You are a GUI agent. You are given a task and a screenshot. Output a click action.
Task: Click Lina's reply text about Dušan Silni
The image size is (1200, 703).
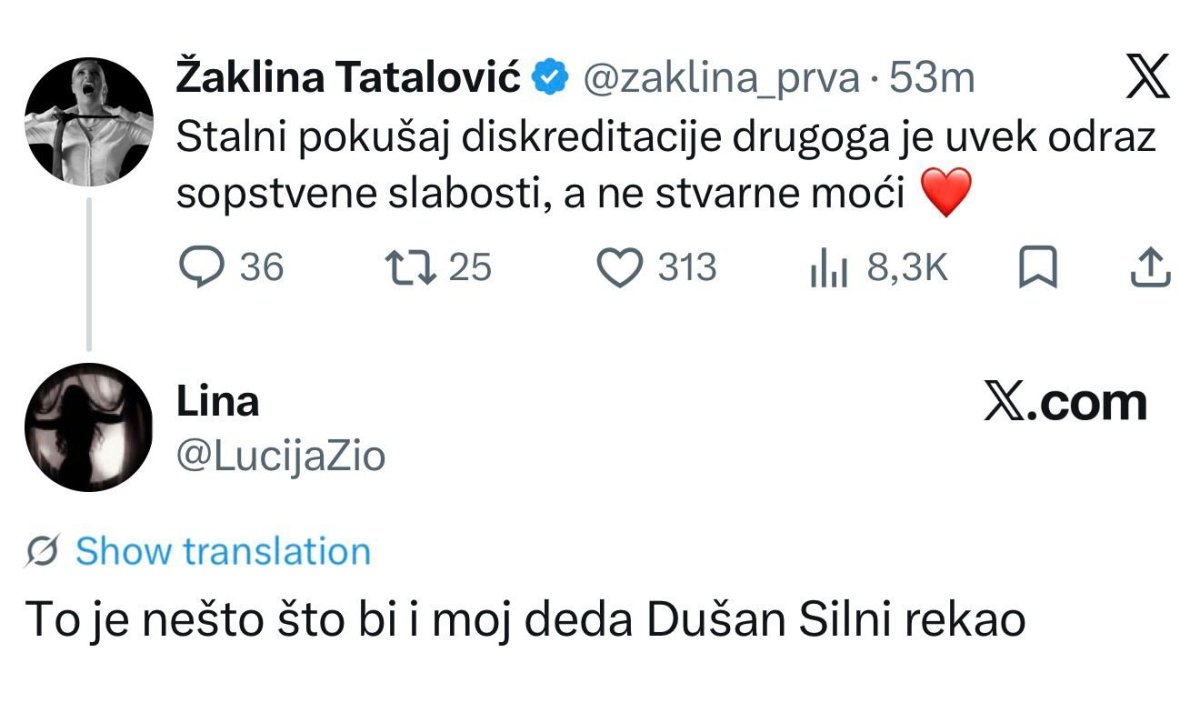(x=525, y=621)
